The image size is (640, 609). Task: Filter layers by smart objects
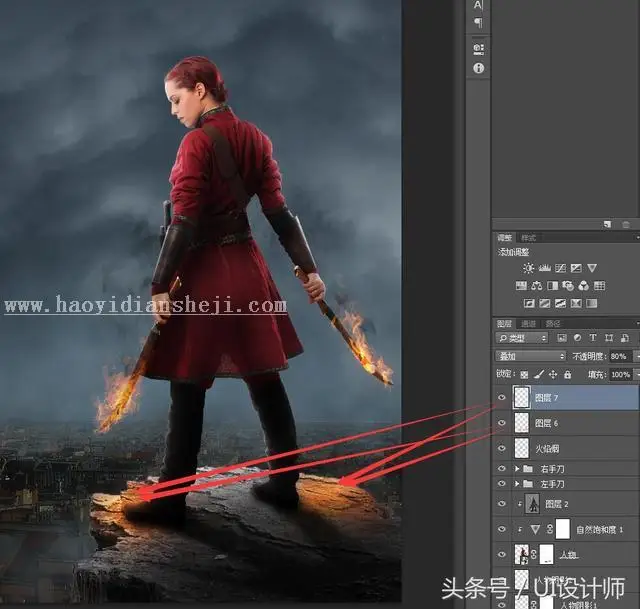tap(624, 338)
